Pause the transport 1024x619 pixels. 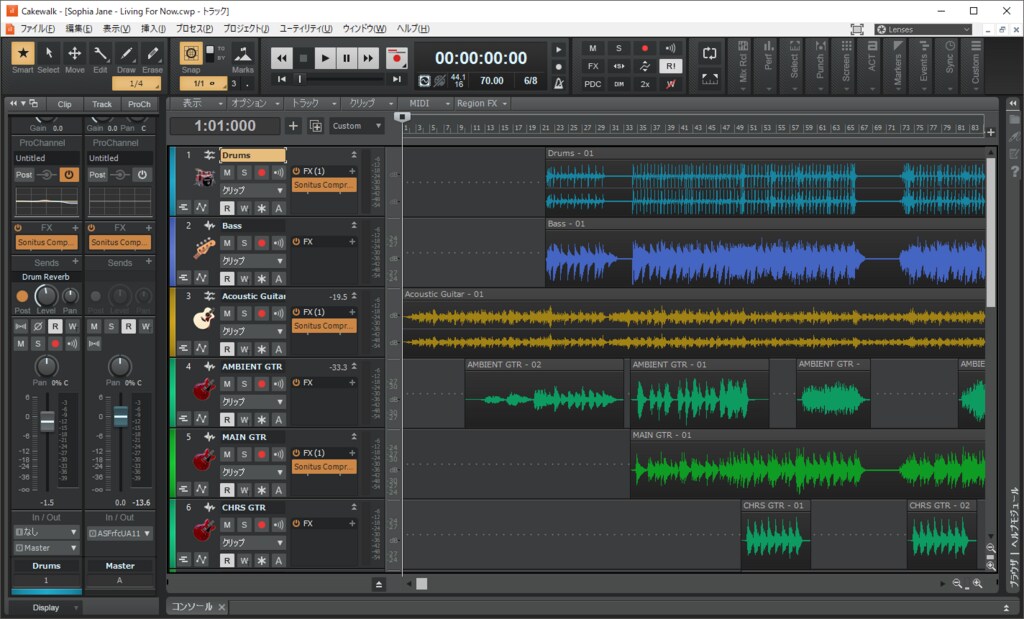coord(346,58)
